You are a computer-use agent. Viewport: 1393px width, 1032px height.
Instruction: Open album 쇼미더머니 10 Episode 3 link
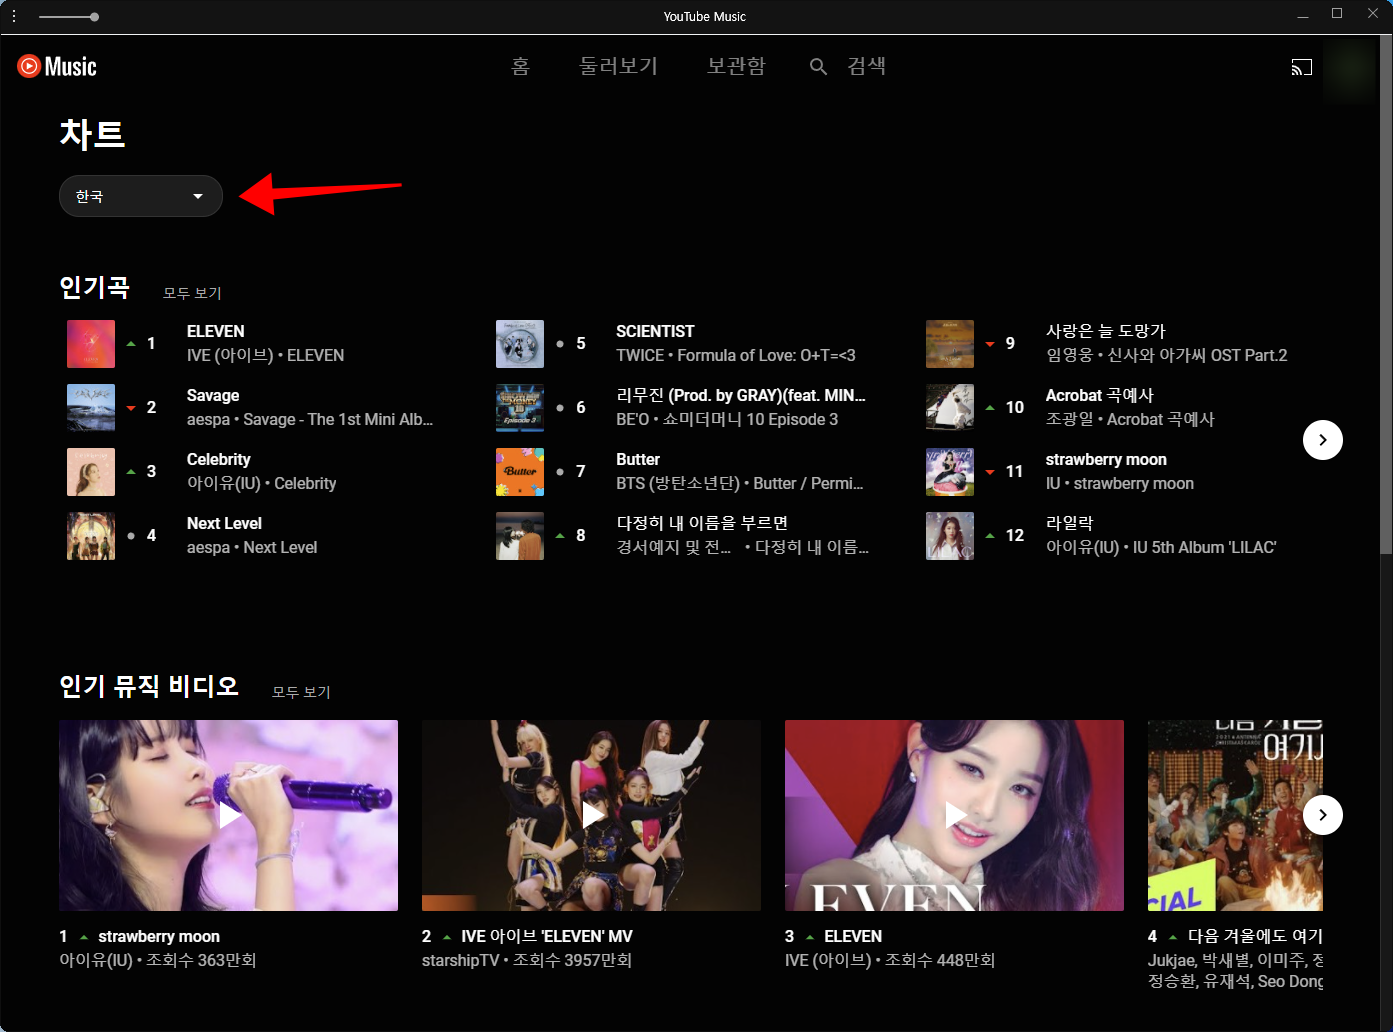[x=751, y=419]
